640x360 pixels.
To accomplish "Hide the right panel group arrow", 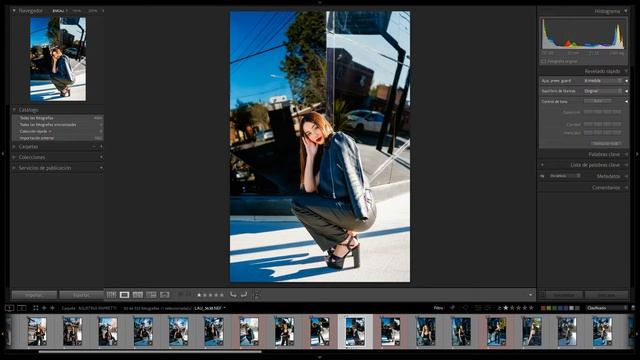I will pos(637,154).
